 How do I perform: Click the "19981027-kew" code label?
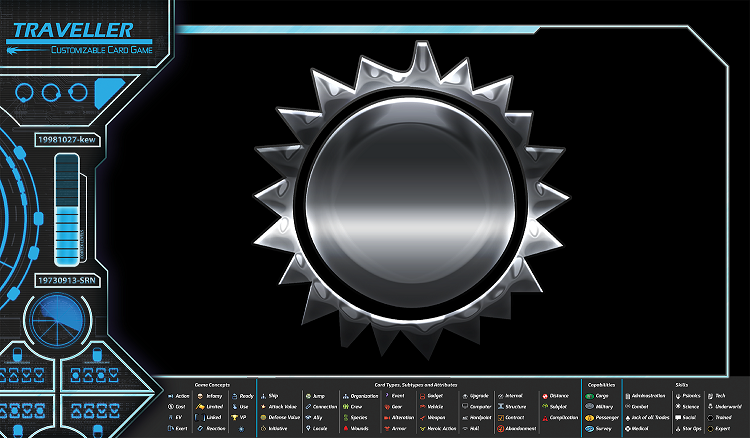point(67,140)
